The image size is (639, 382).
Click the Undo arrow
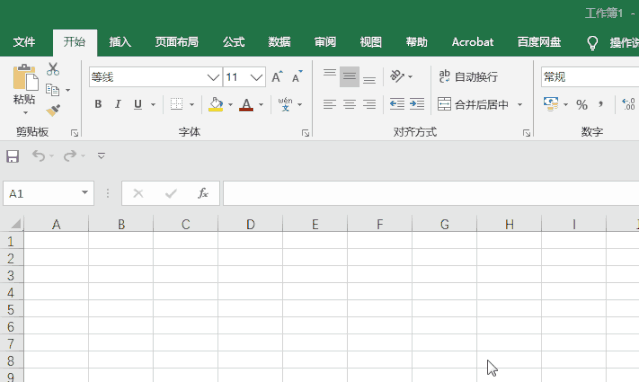(39, 156)
